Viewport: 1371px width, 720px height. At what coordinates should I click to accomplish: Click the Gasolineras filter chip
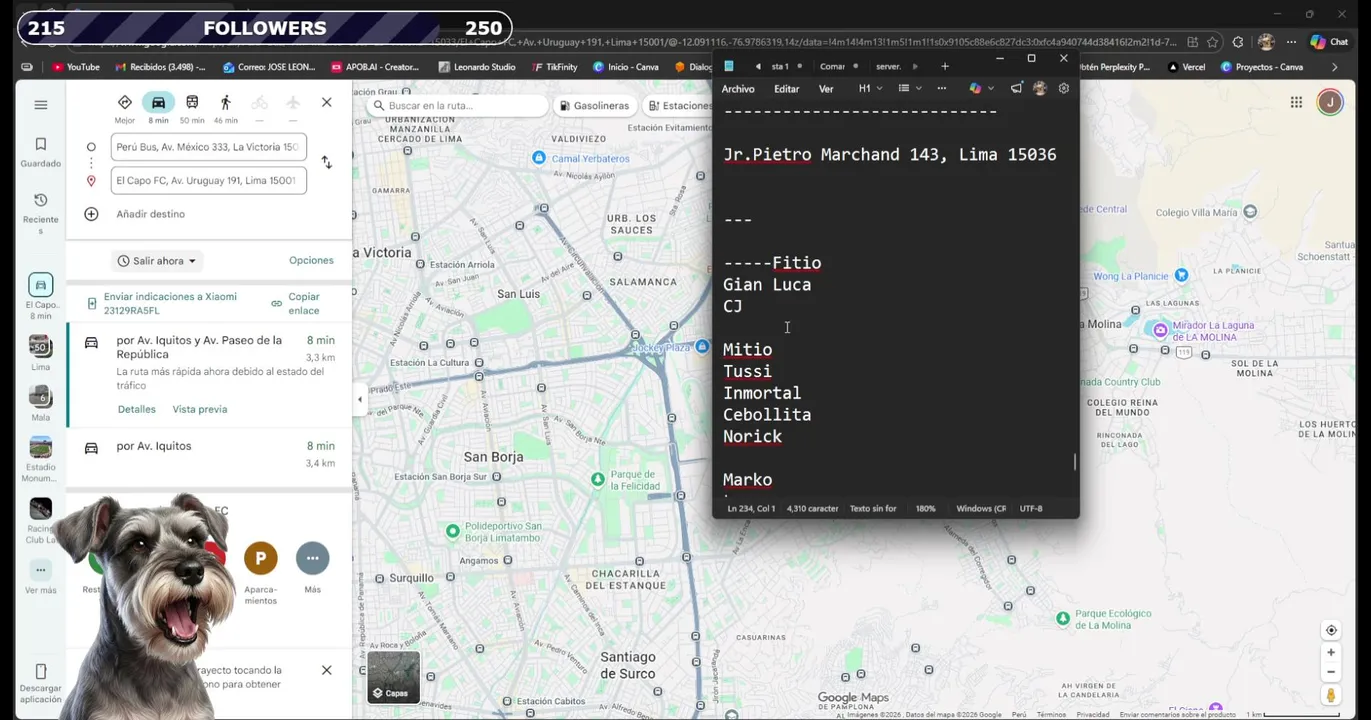click(594, 106)
